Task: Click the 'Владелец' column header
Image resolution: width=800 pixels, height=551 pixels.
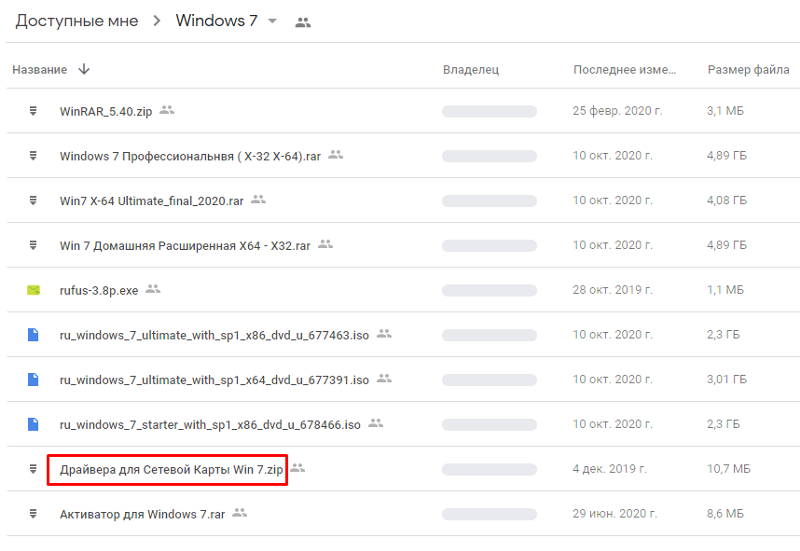Action: pos(471,69)
